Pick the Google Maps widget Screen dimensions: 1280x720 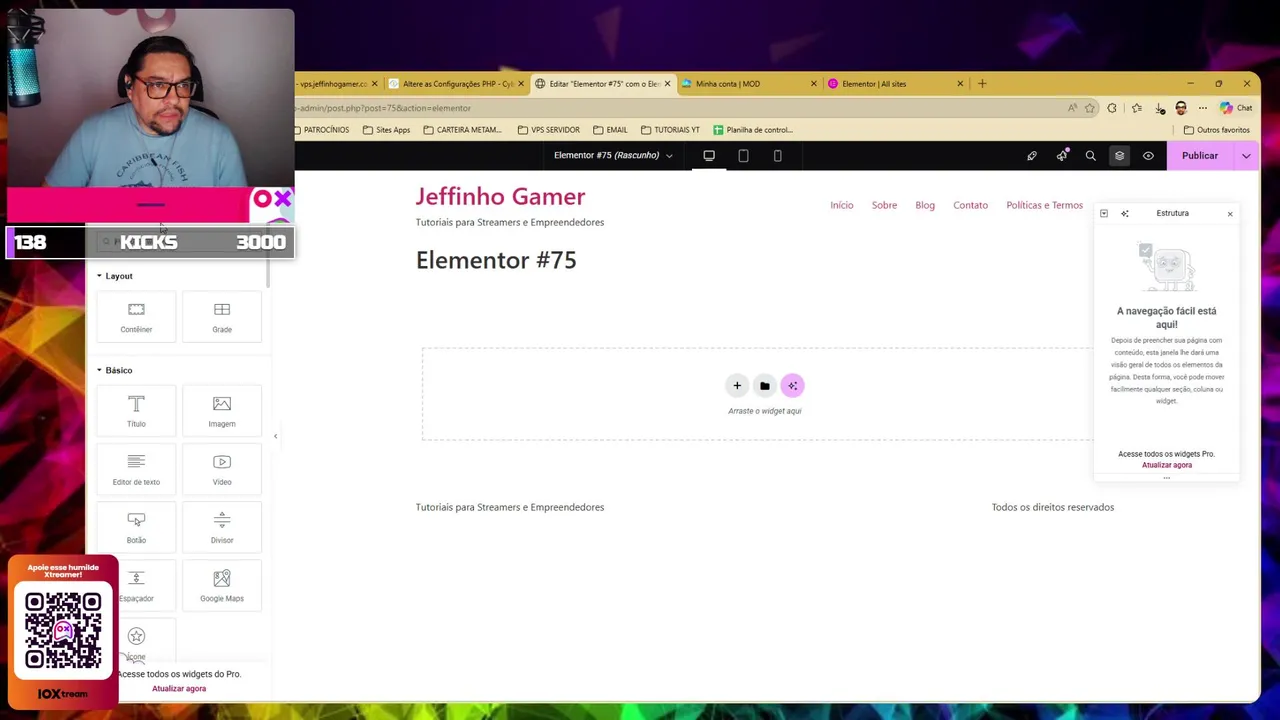point(222,585)
